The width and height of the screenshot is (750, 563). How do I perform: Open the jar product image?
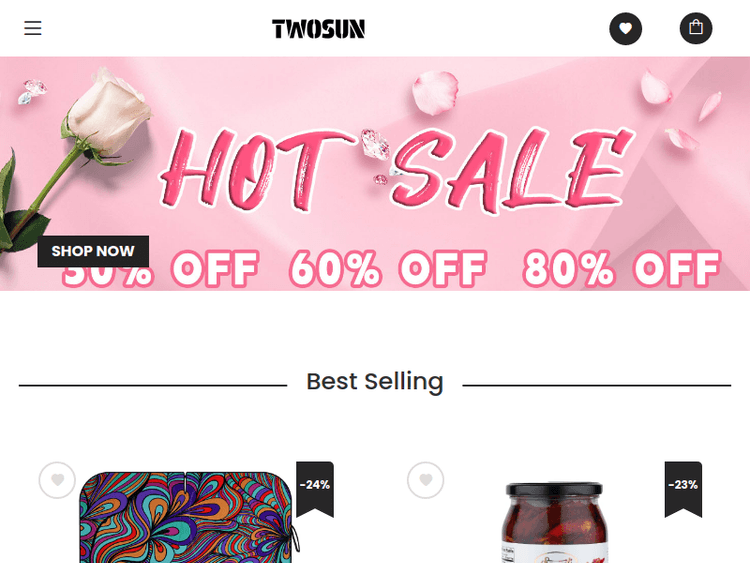coord(554,522)
